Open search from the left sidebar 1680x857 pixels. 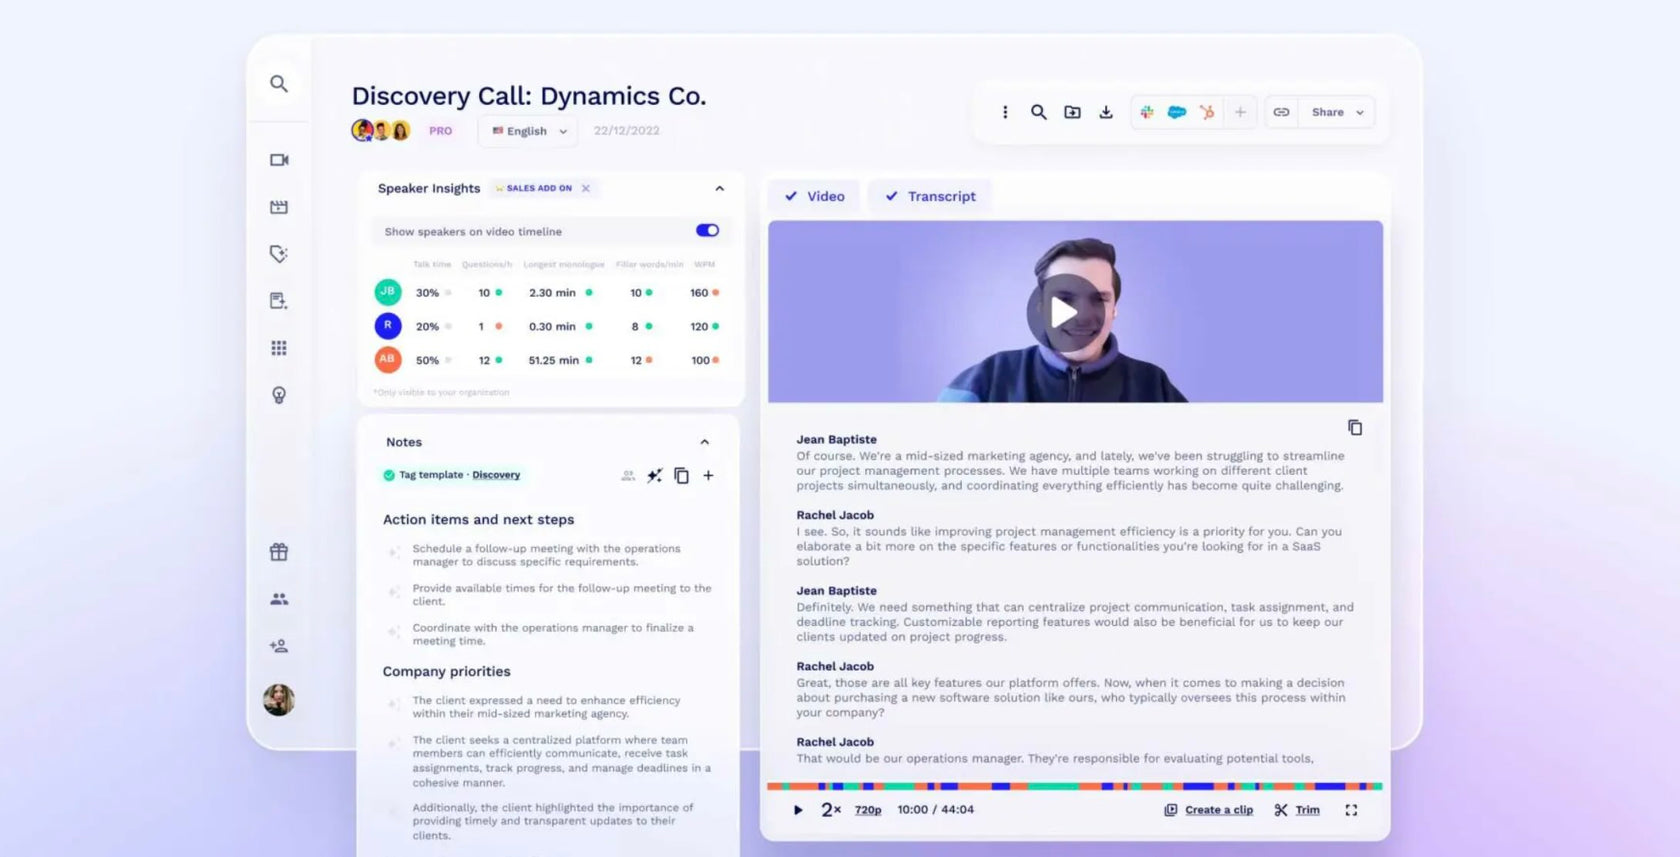(x=279, y=84)
